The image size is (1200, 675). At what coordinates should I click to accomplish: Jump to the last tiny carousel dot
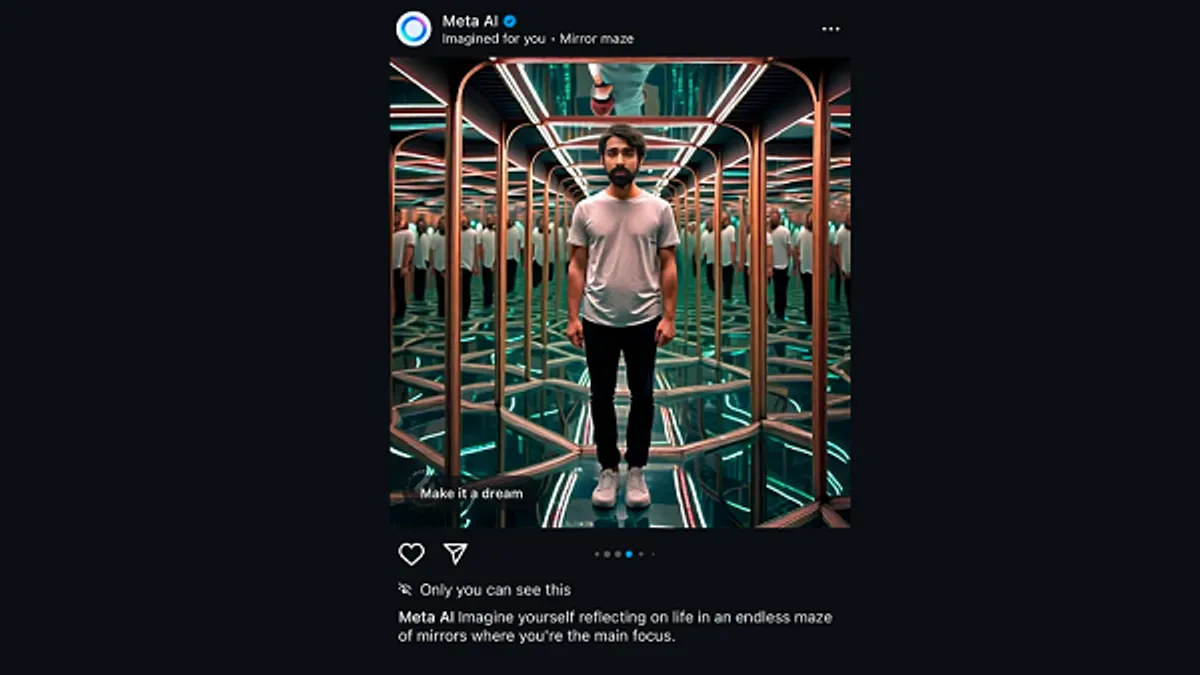[653, 554]
